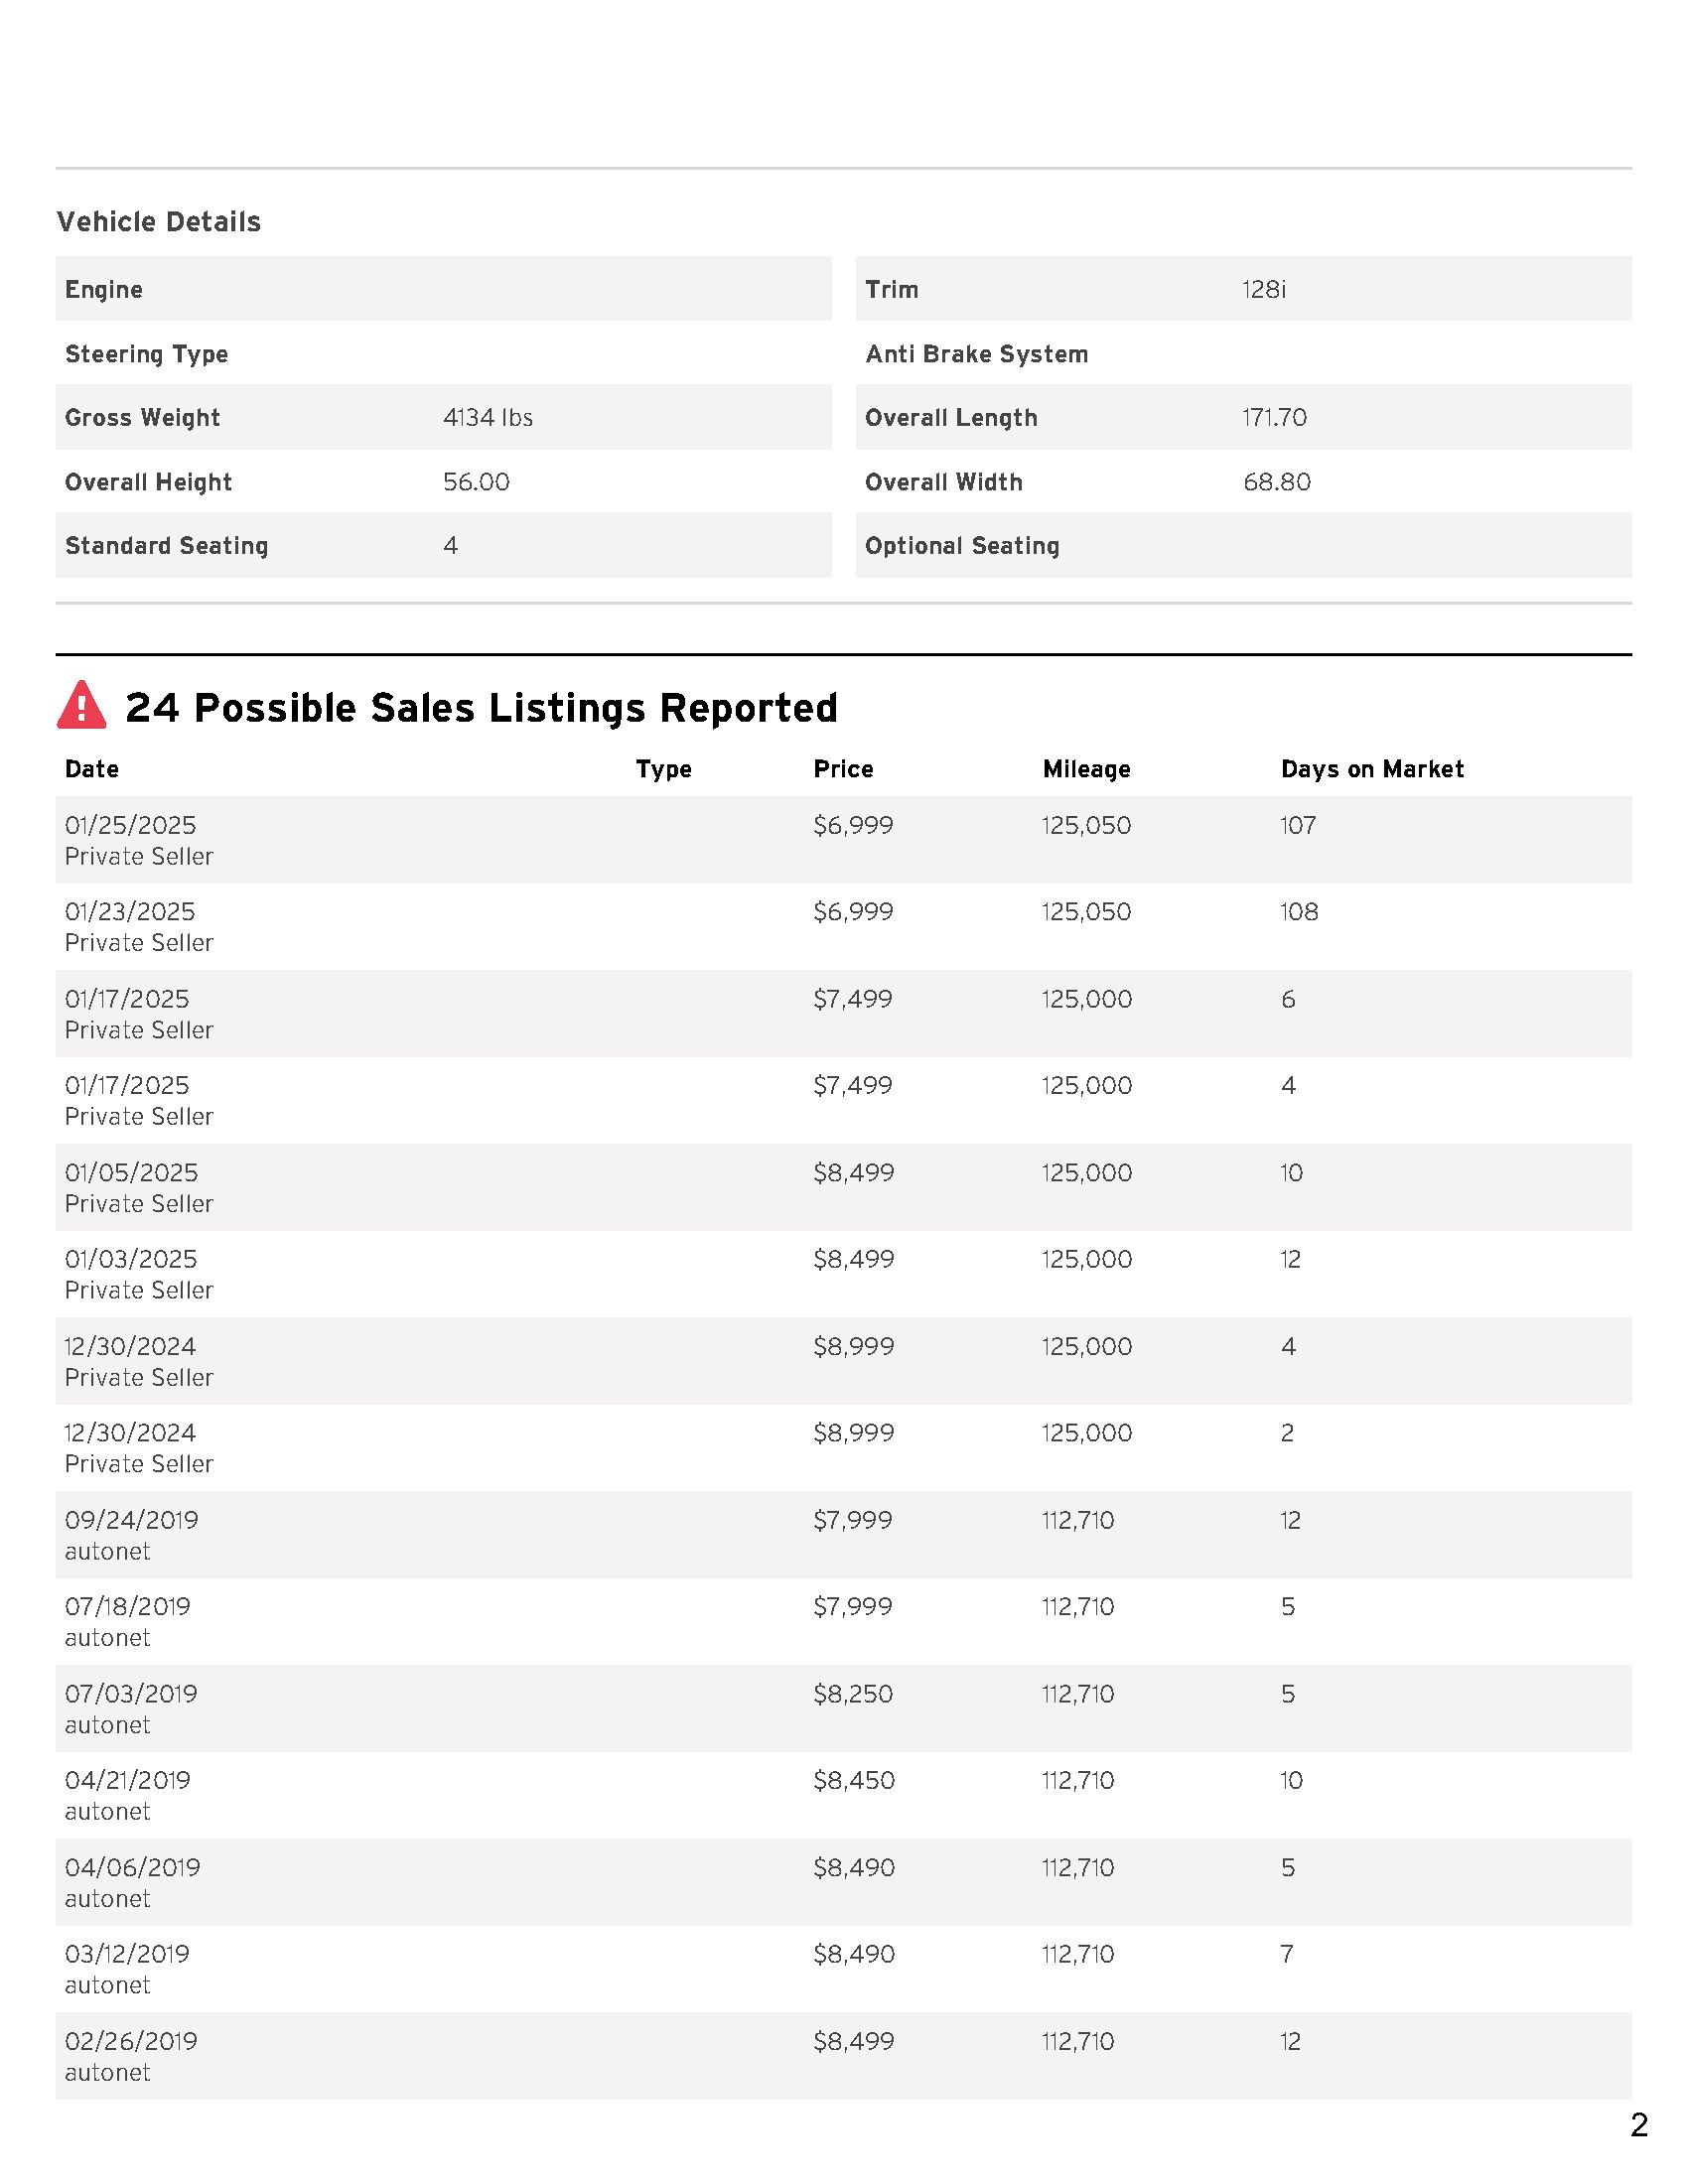Select the Trim value 128i
The image size is (1688, 2184).
[x=1264, y=290]
